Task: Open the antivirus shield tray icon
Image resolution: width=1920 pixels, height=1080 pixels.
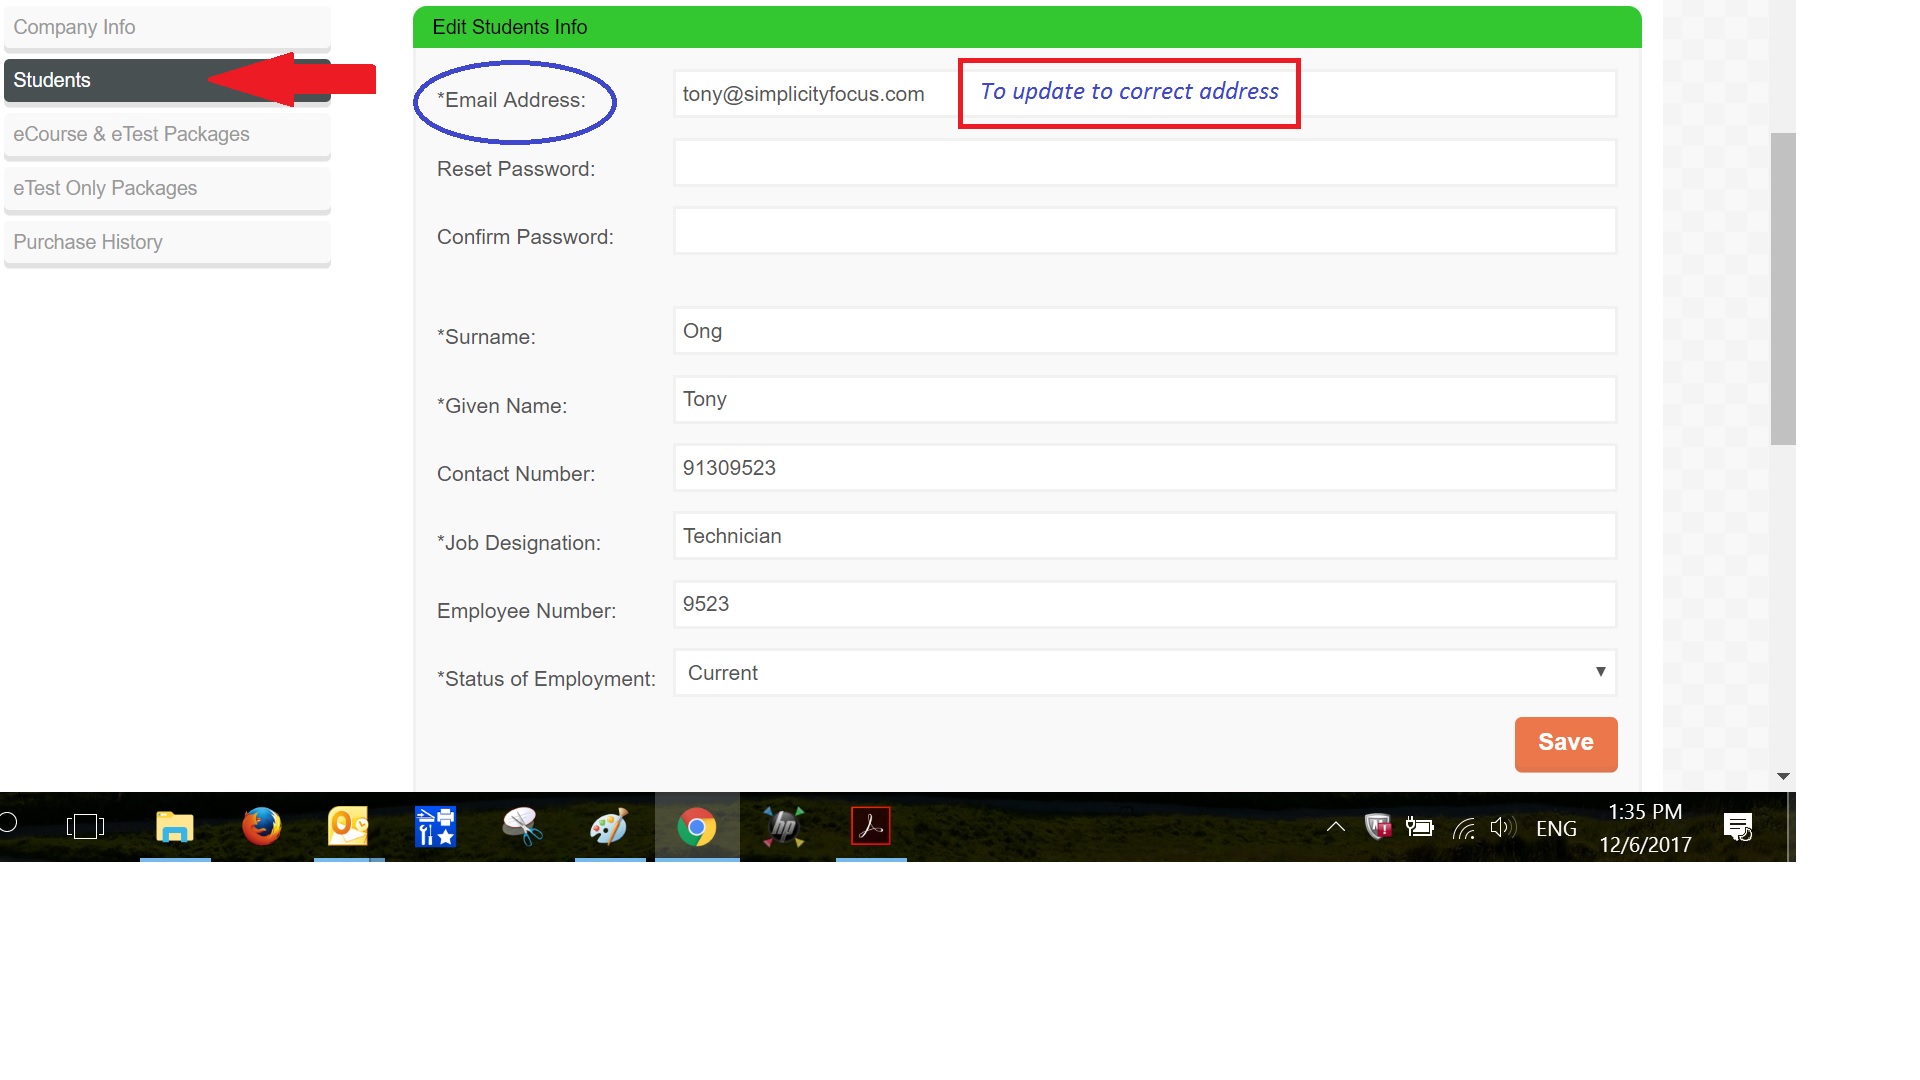Action: [1378, 827]
